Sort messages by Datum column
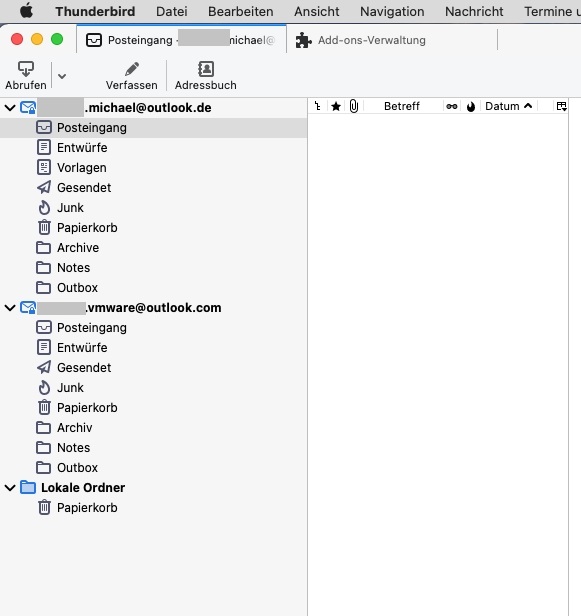 tap(509, 106)
